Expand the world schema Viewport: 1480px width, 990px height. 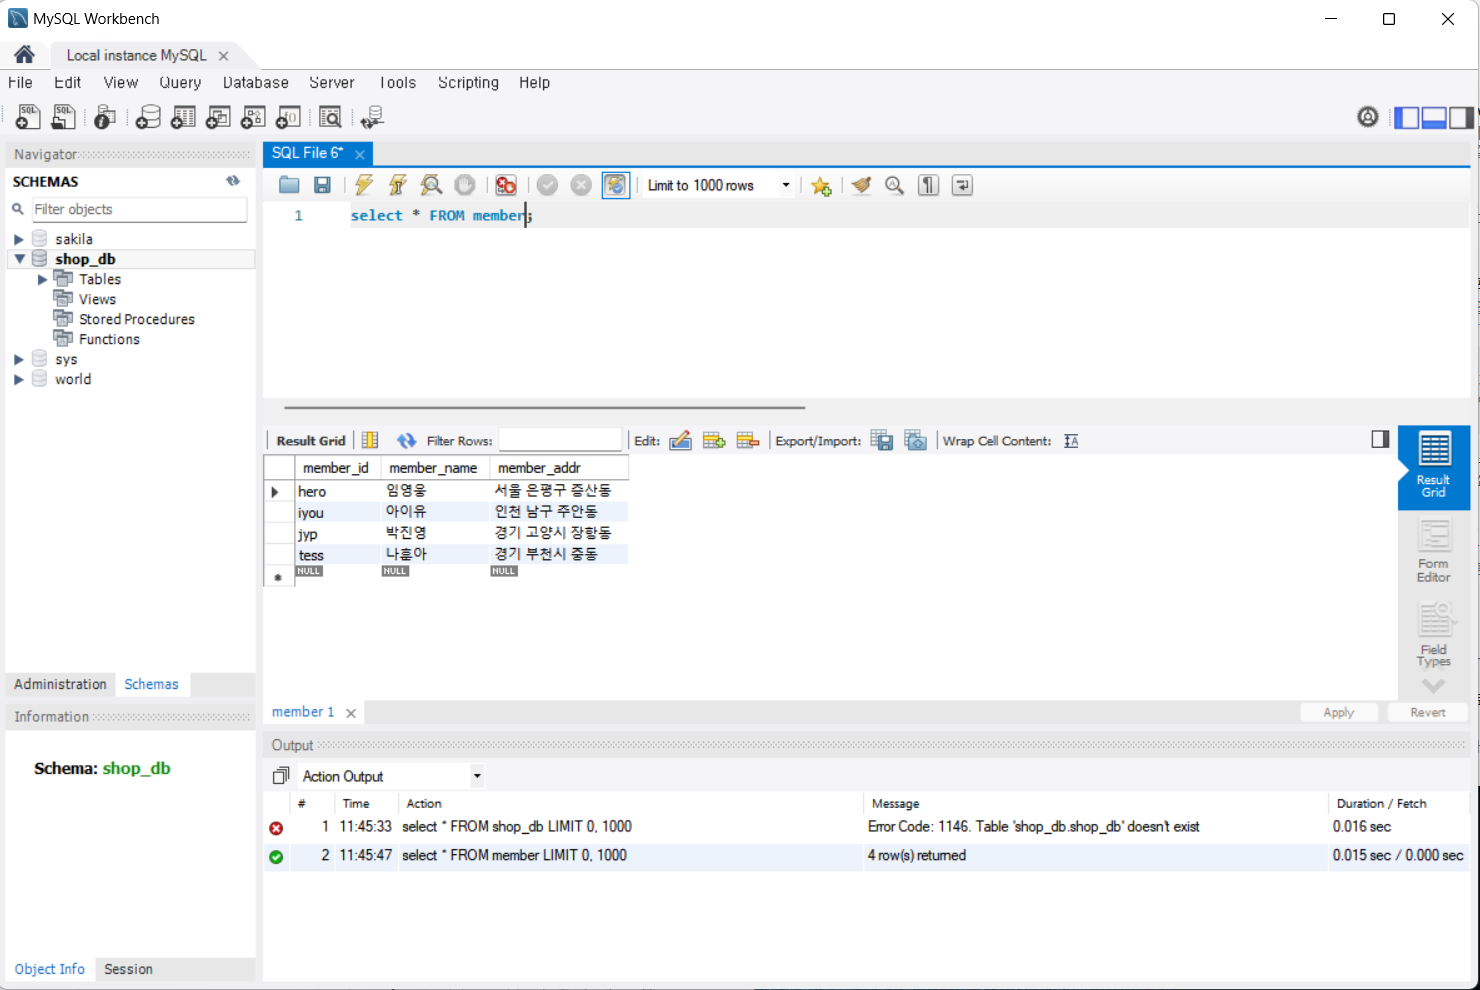tap(18, 379)
